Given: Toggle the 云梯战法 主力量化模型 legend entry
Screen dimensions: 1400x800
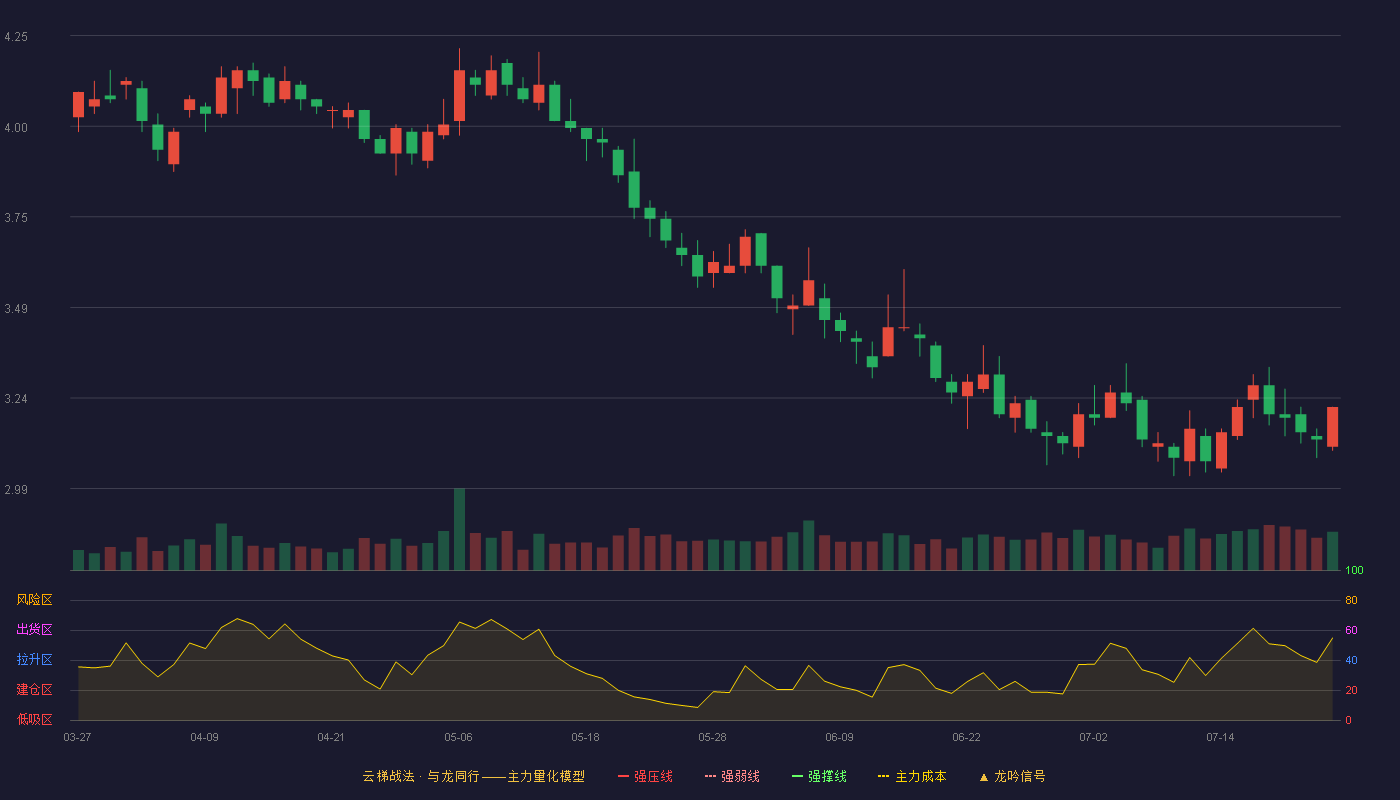Looking at the screenshot, I should [x=473, y=776].
